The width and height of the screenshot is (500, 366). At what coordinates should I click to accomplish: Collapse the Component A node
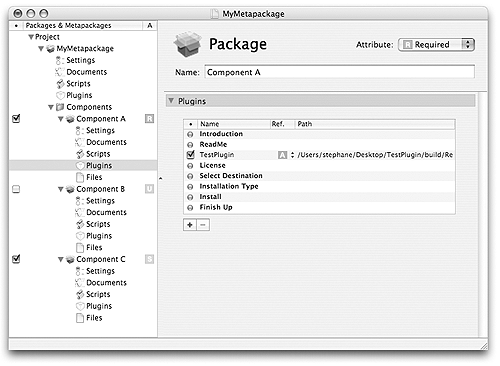click(x=61, y=119)
